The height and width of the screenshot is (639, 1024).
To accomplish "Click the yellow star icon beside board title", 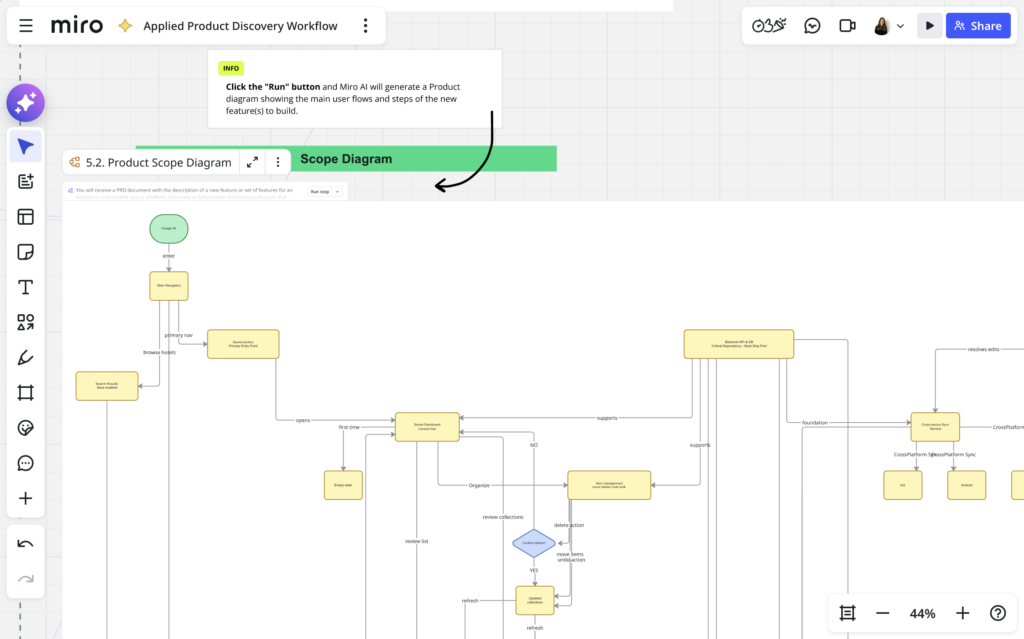I will 125,25.
